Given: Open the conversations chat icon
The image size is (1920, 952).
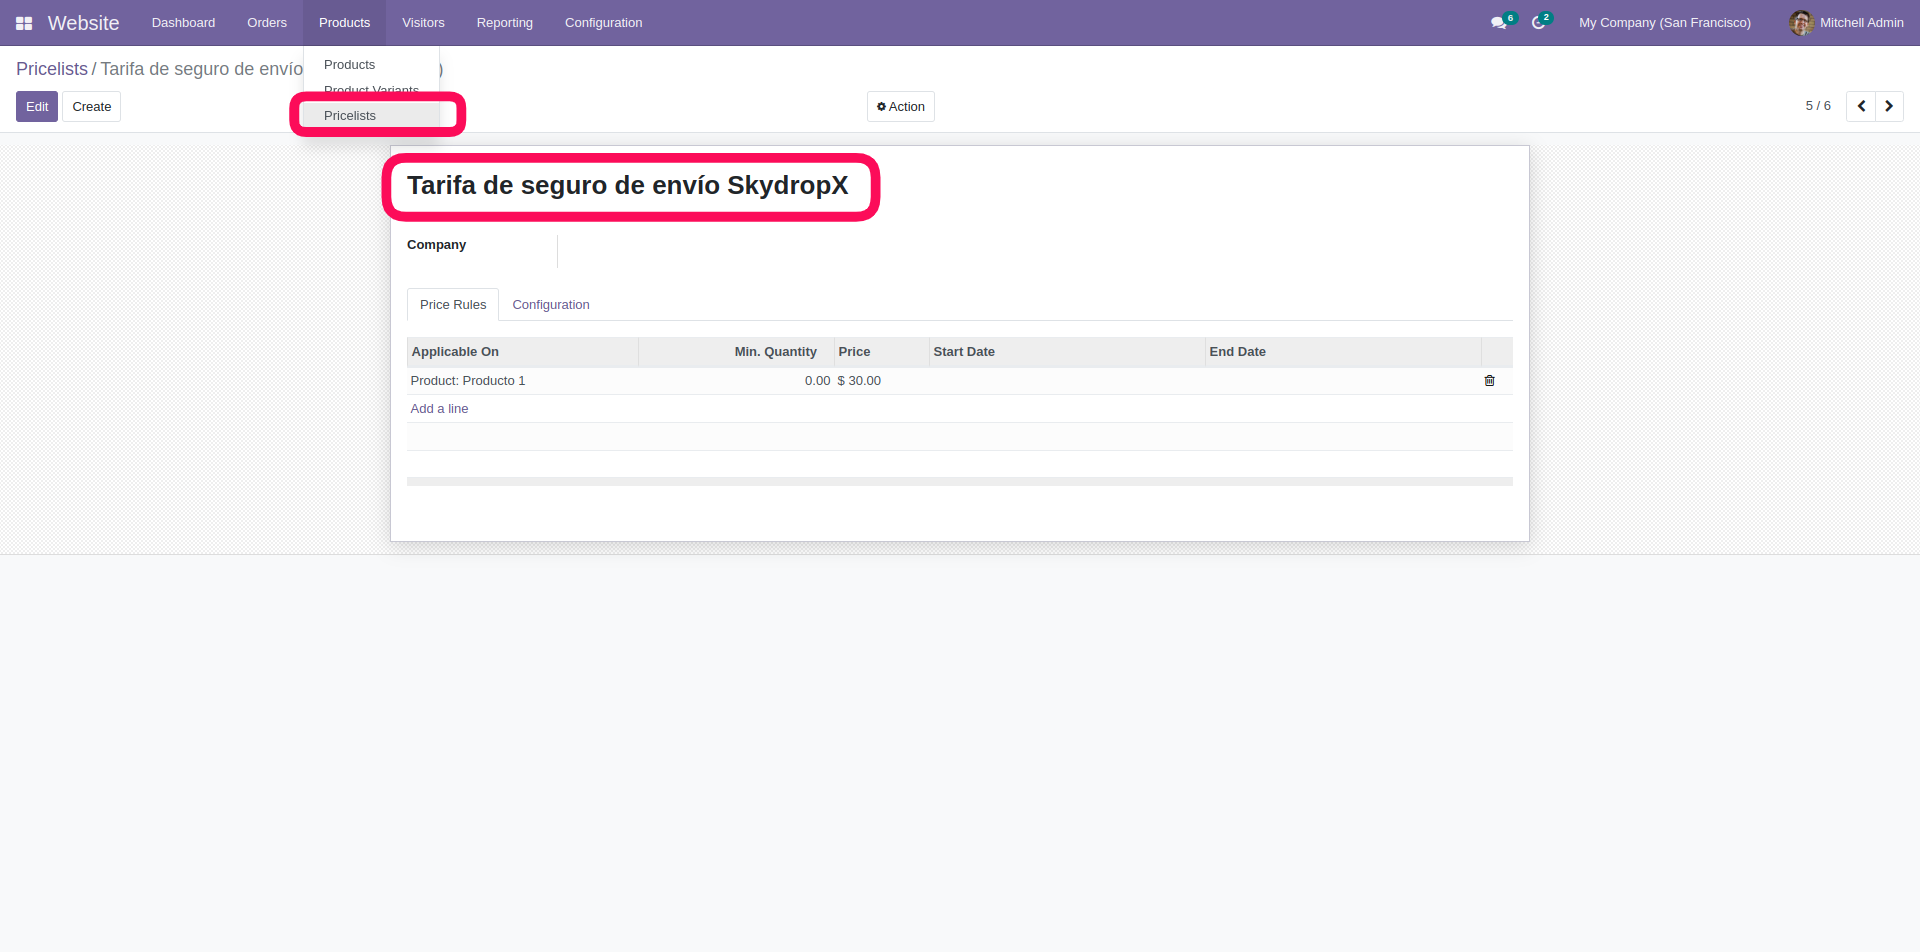Looking at the screenshot, I should coord(1498,23).
